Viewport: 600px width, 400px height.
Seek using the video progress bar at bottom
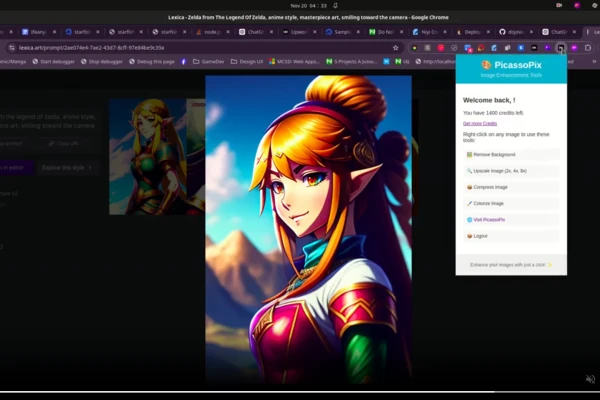[x=300, y=392]
